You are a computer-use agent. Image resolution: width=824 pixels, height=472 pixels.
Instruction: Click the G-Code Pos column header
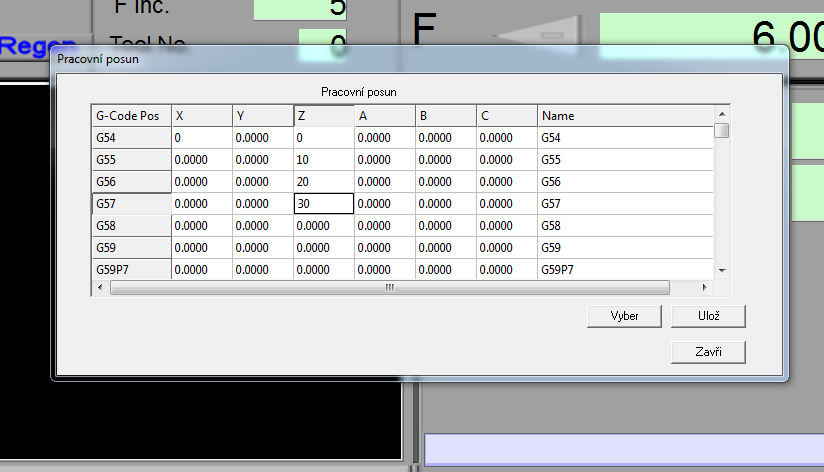(131, 115)
